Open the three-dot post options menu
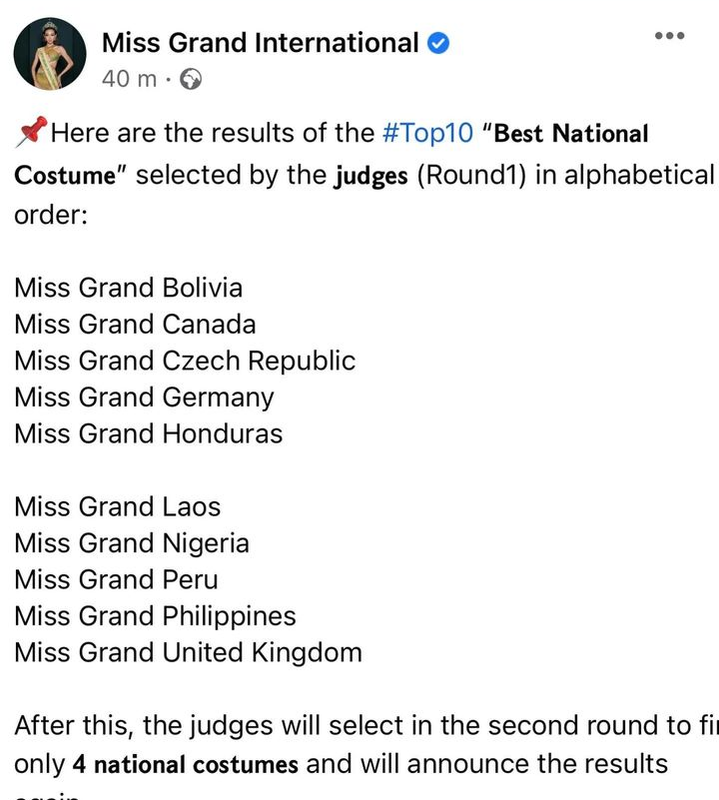This screenshot has height=800, width=719. pos(670,35)
